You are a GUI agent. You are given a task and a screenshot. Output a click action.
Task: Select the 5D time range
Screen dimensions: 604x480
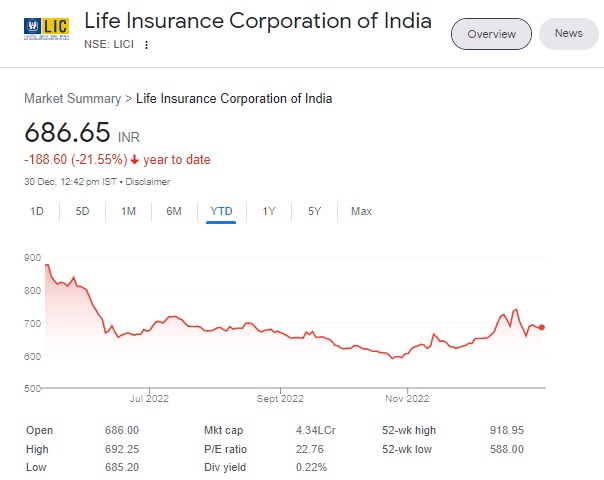click(x=83, y=211)
